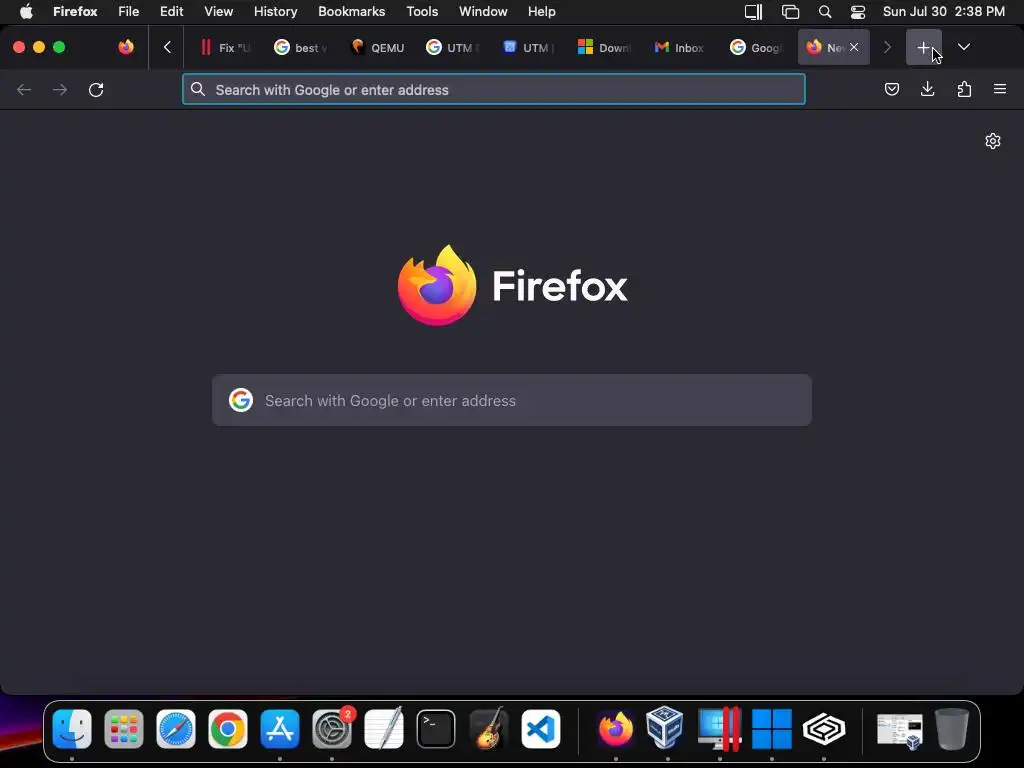Screen dimensions: 1024x768
Task: Open the View menu
Action: tap(219, 12)
